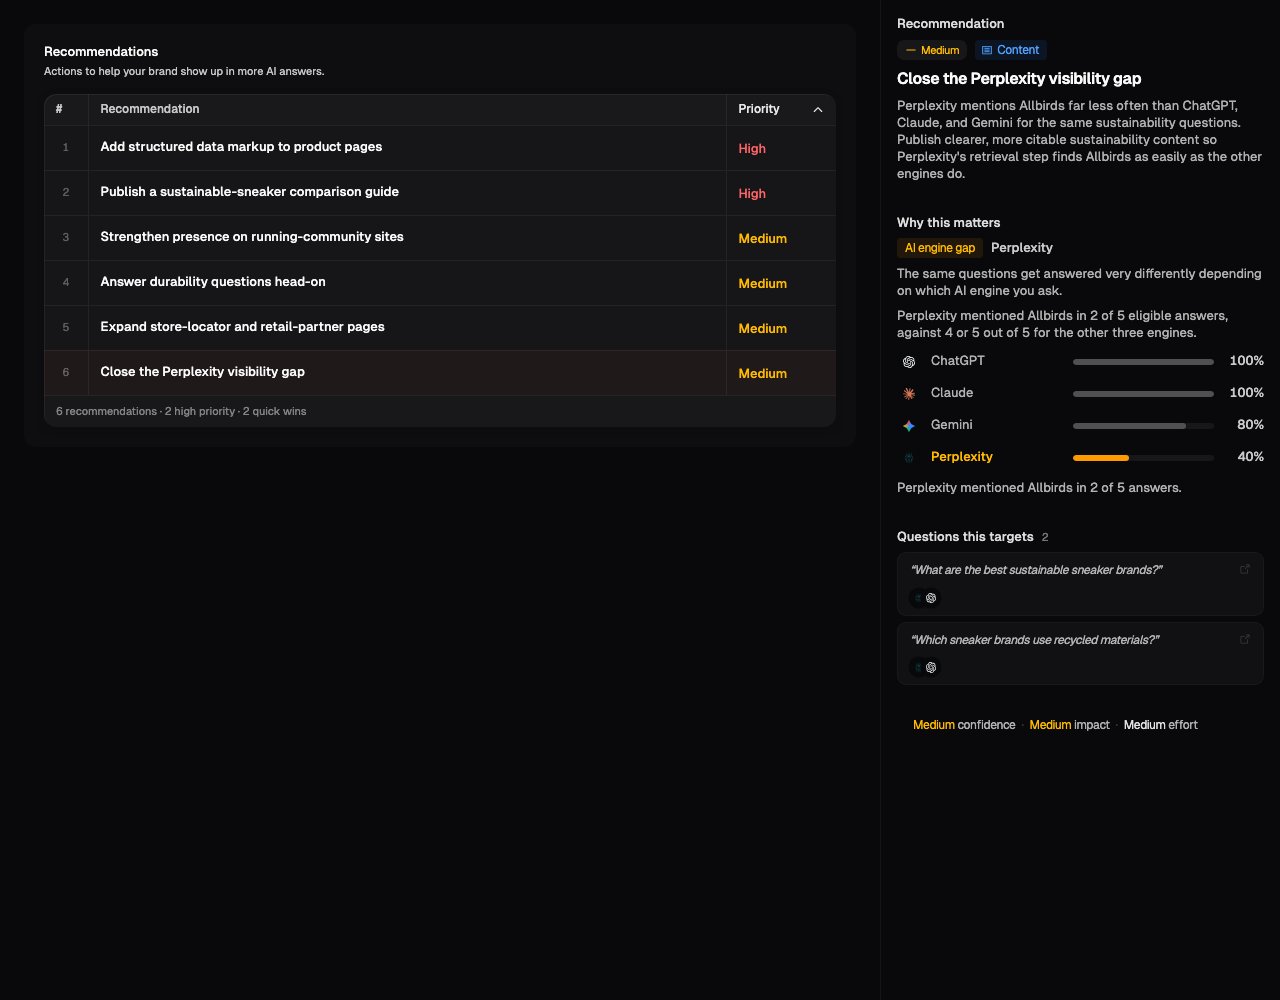The width and height of the screenshot is (1280, 1000).
Task: Click Perplexity icon under best sustainable sneaker question
Action: [918, 598]
